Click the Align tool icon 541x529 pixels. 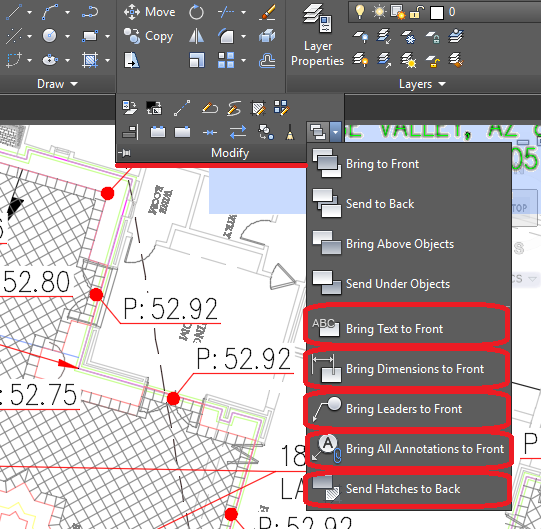click(130, 132)
